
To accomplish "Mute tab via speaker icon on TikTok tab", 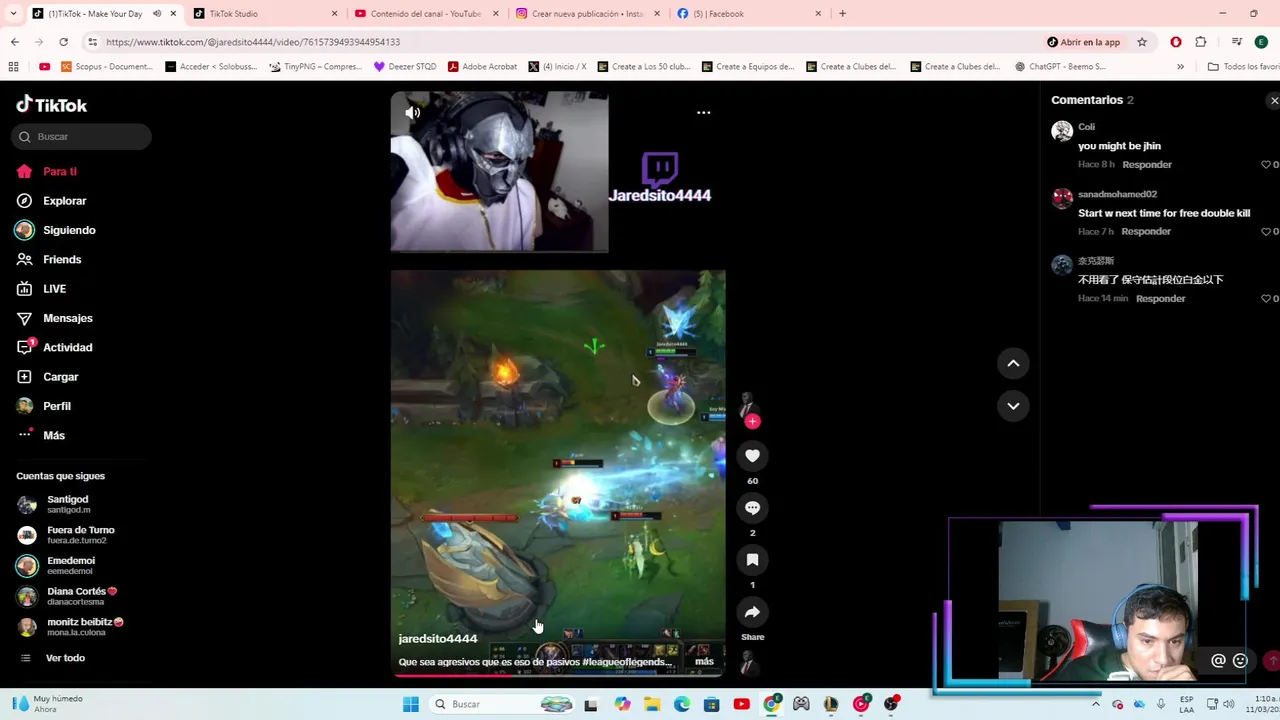I will pos(156,14).
